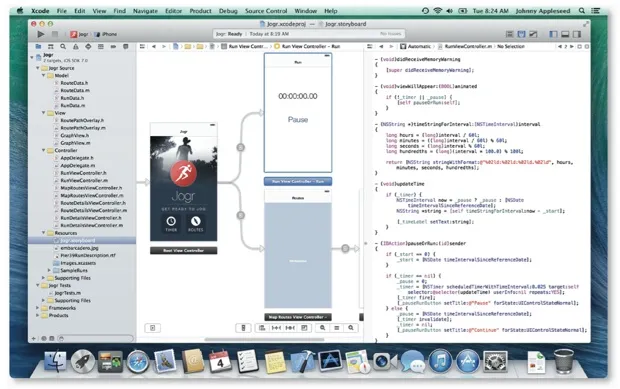Select the Standard editor button
This screenshot has height=389, width=620.
(x=510, y=34)
